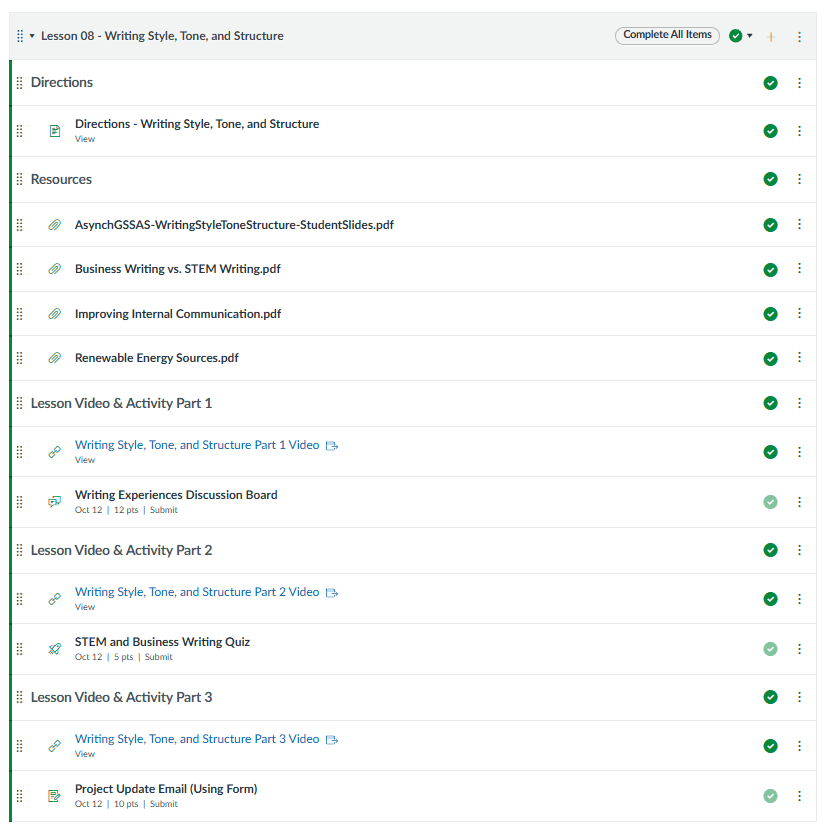
Task: Open options for Lesson Video & Activity Part 2
Action: pos(800,550)
